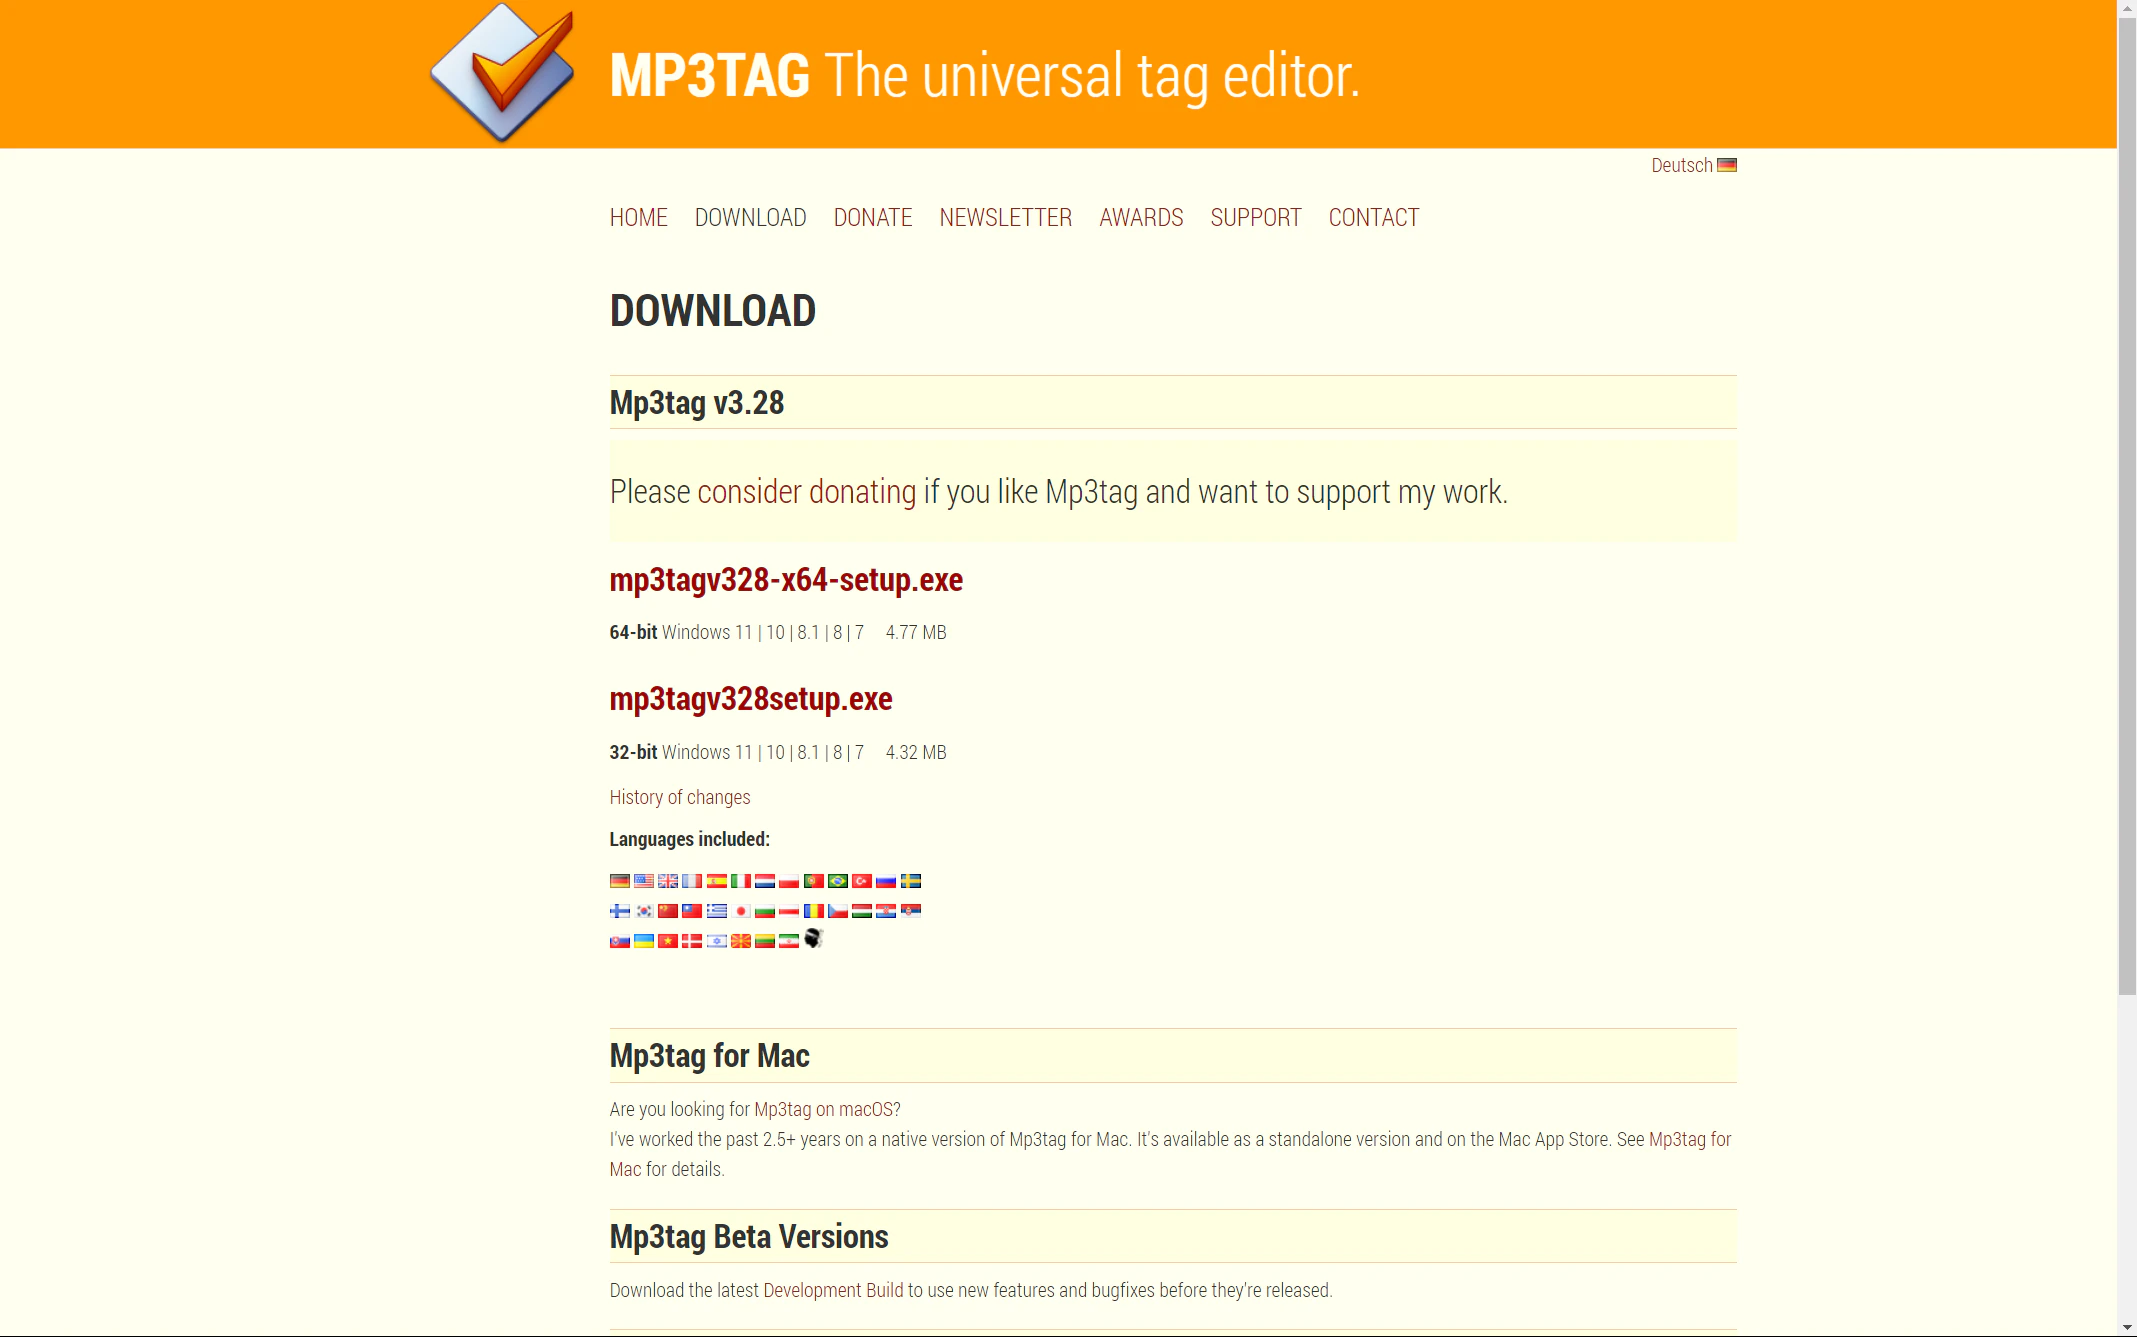This screenshot has height=1337, width=2137.
Task: Click the Swedish flag icon
Action: (911, 881)
